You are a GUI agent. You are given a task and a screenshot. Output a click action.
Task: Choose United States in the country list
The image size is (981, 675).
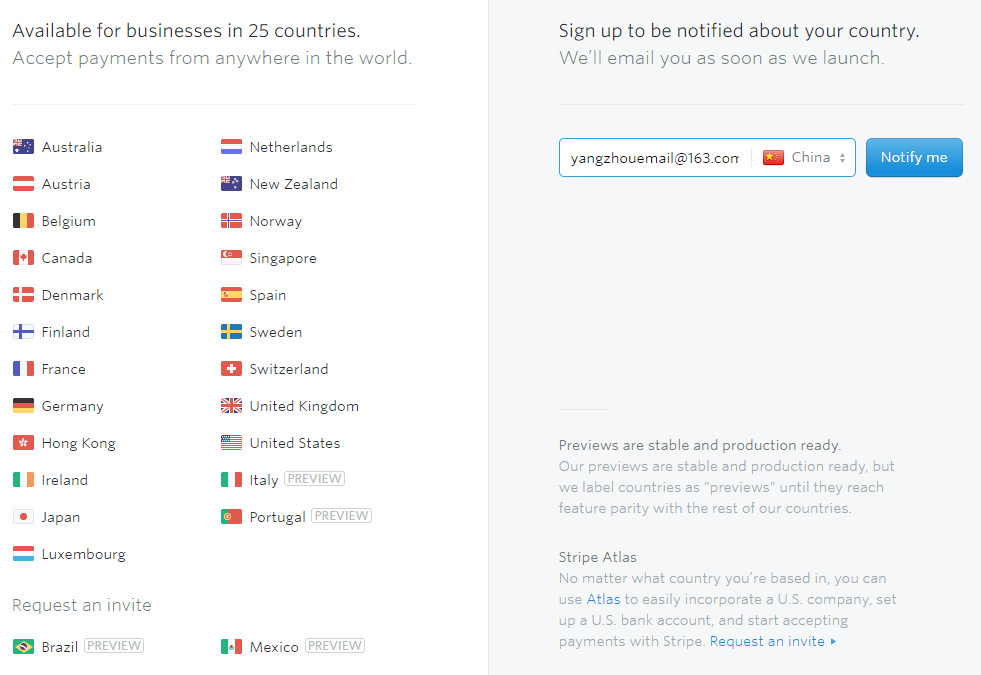(x=294, y=443)
